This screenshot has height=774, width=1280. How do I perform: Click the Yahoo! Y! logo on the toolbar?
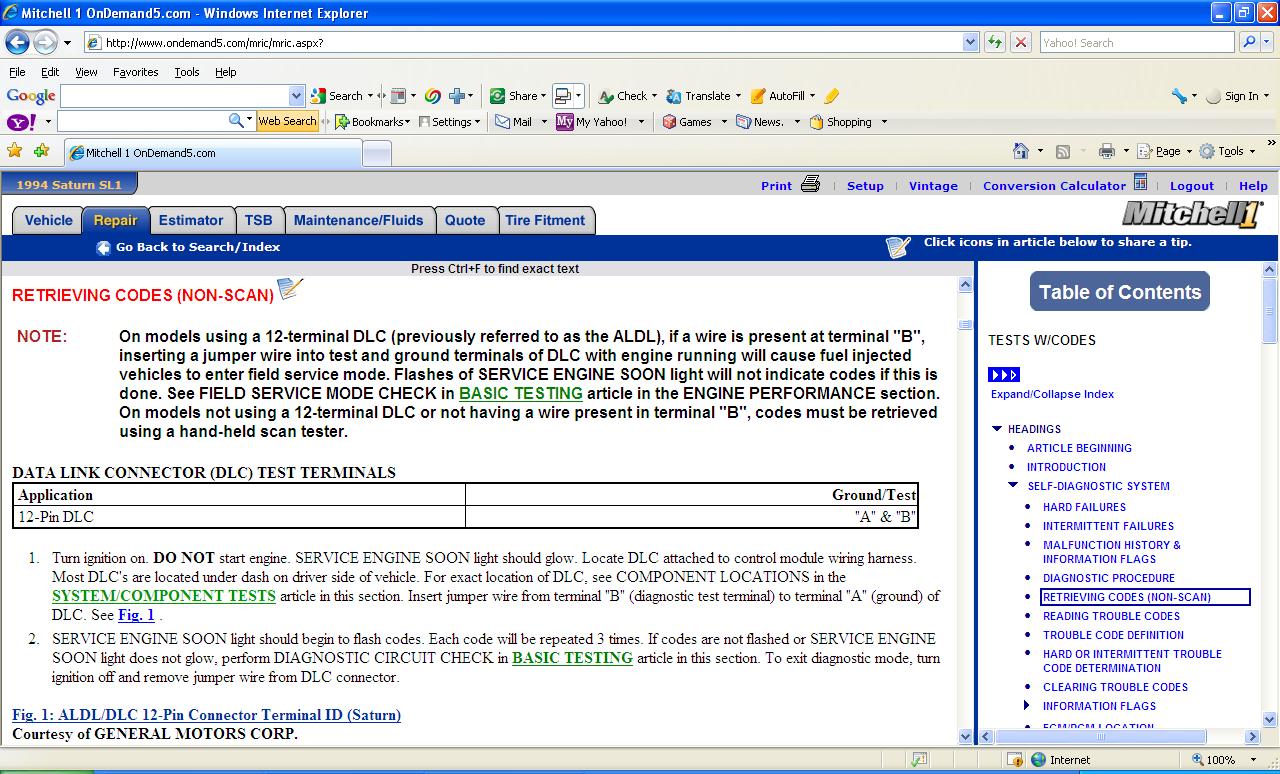(21, 122)
